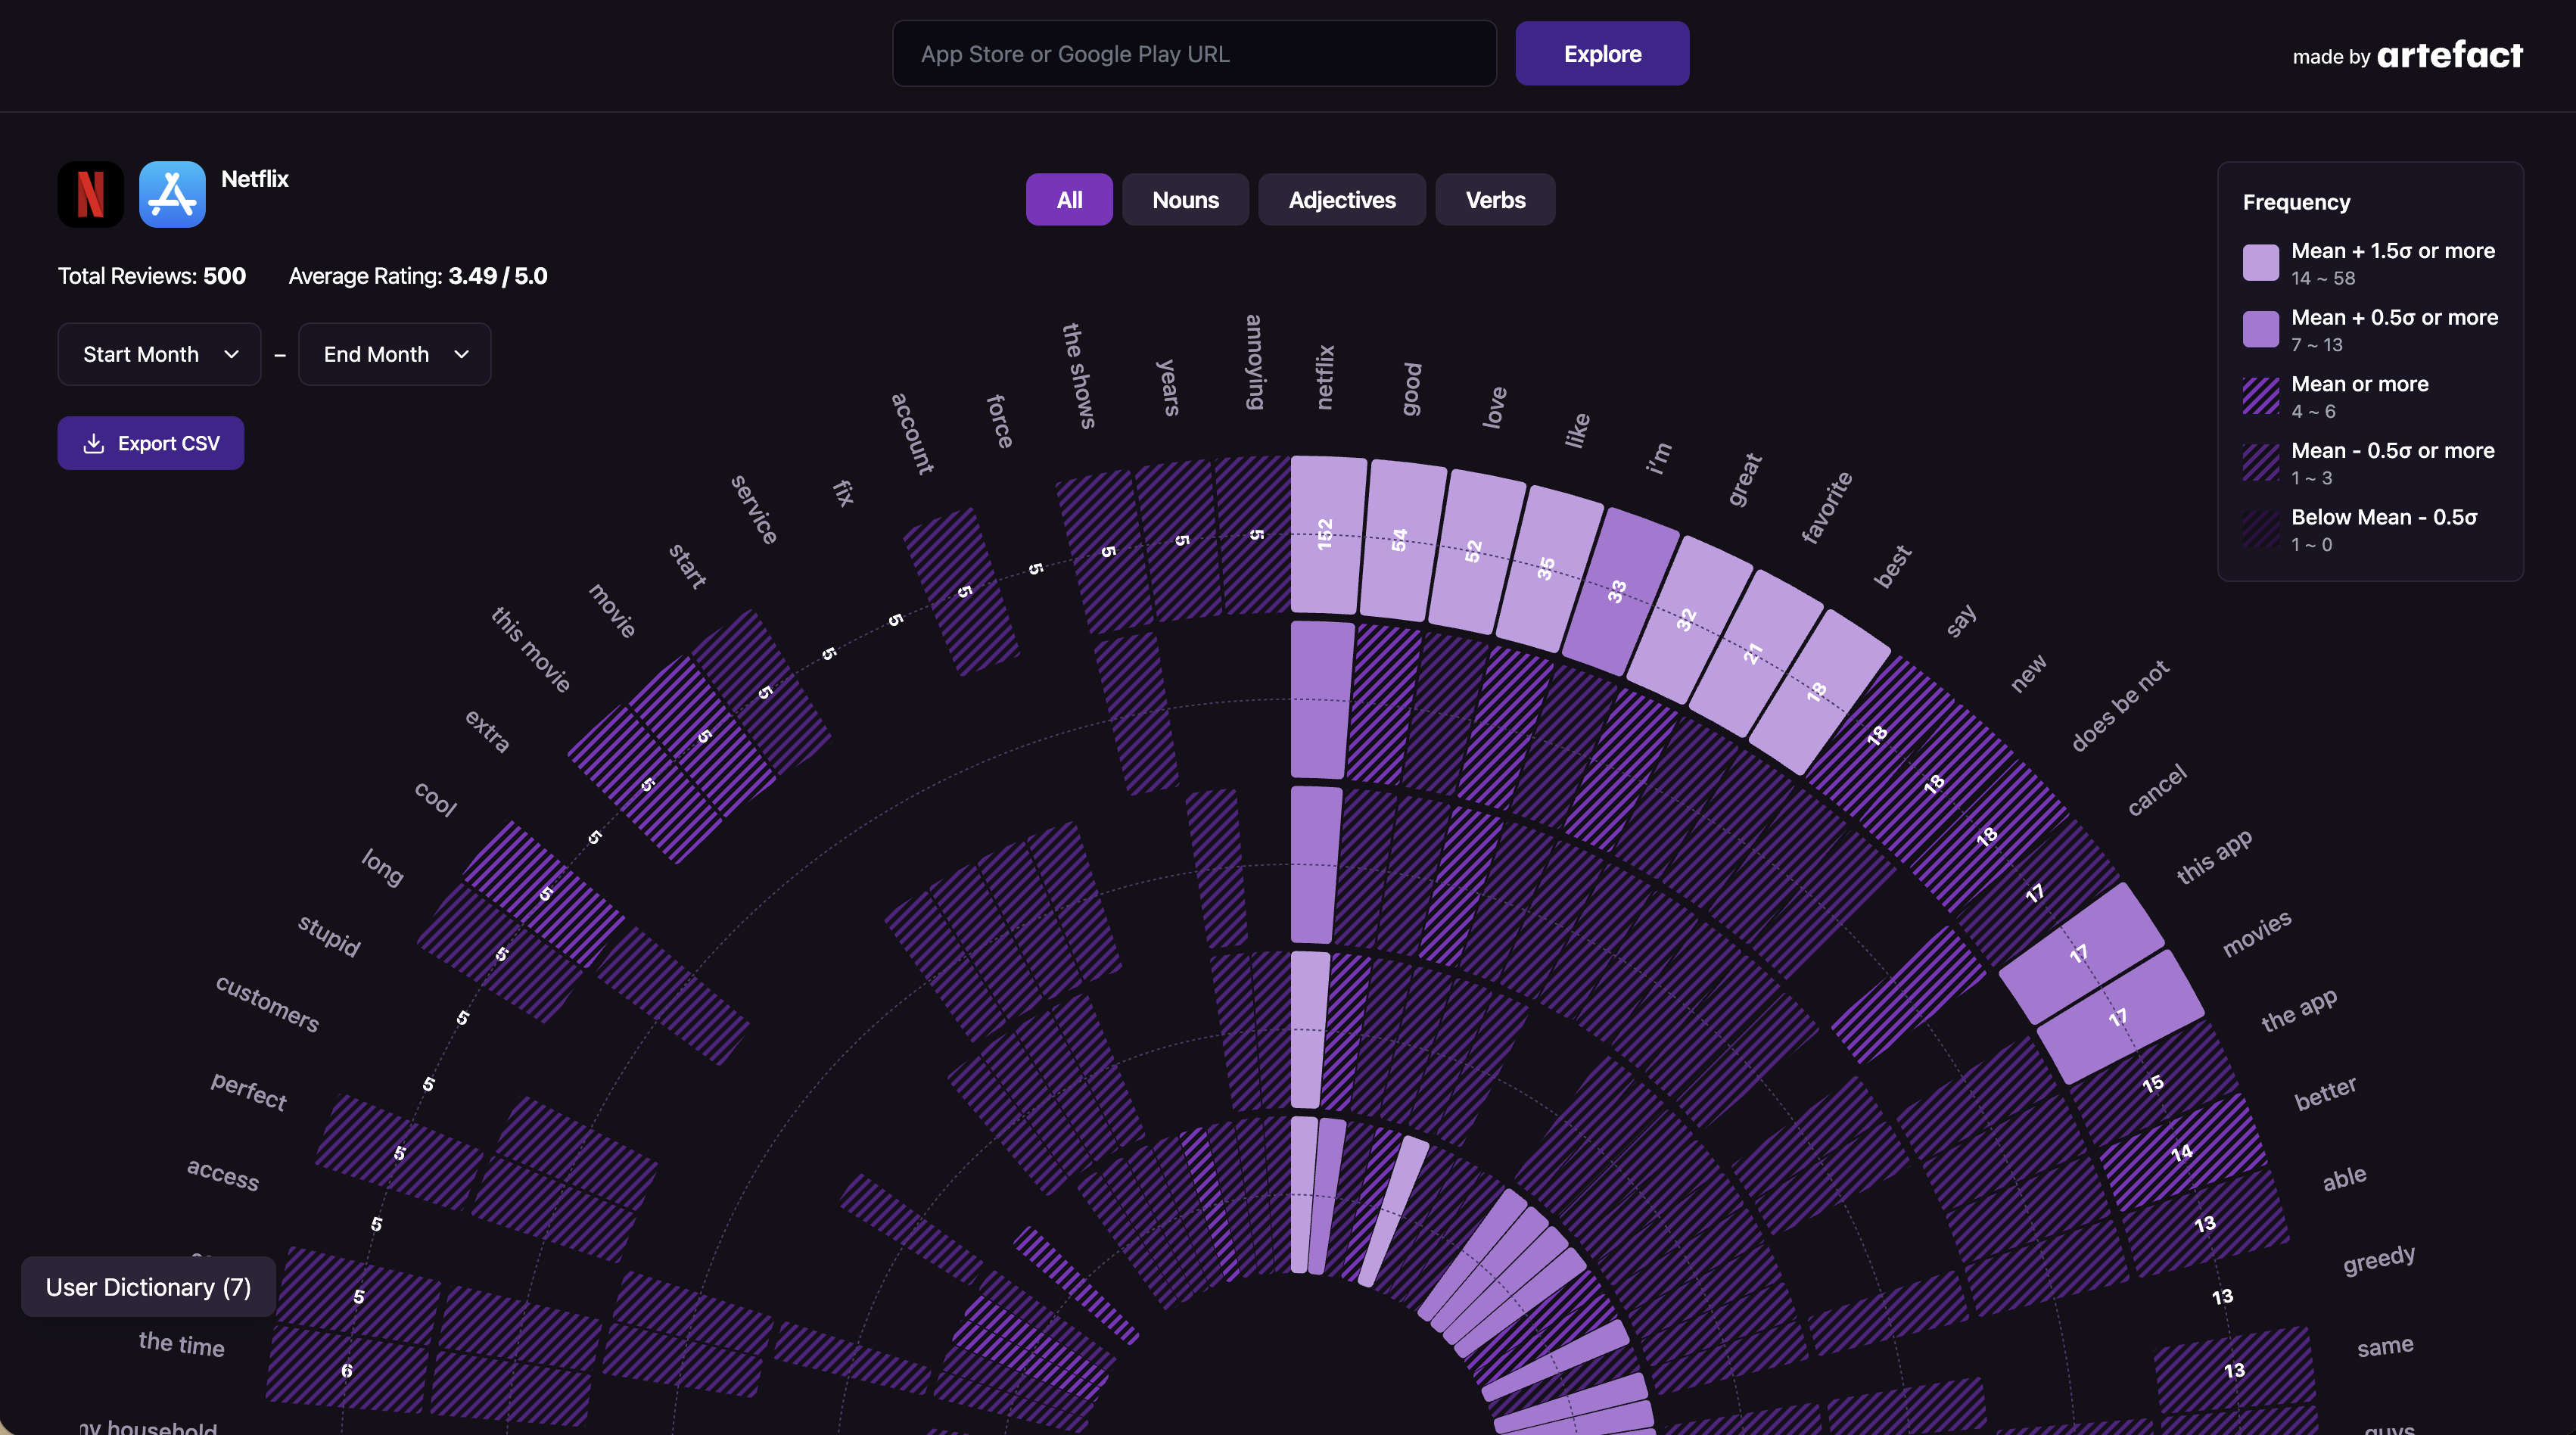
Task: Click the Export CSV button
Action: point(151,443)
